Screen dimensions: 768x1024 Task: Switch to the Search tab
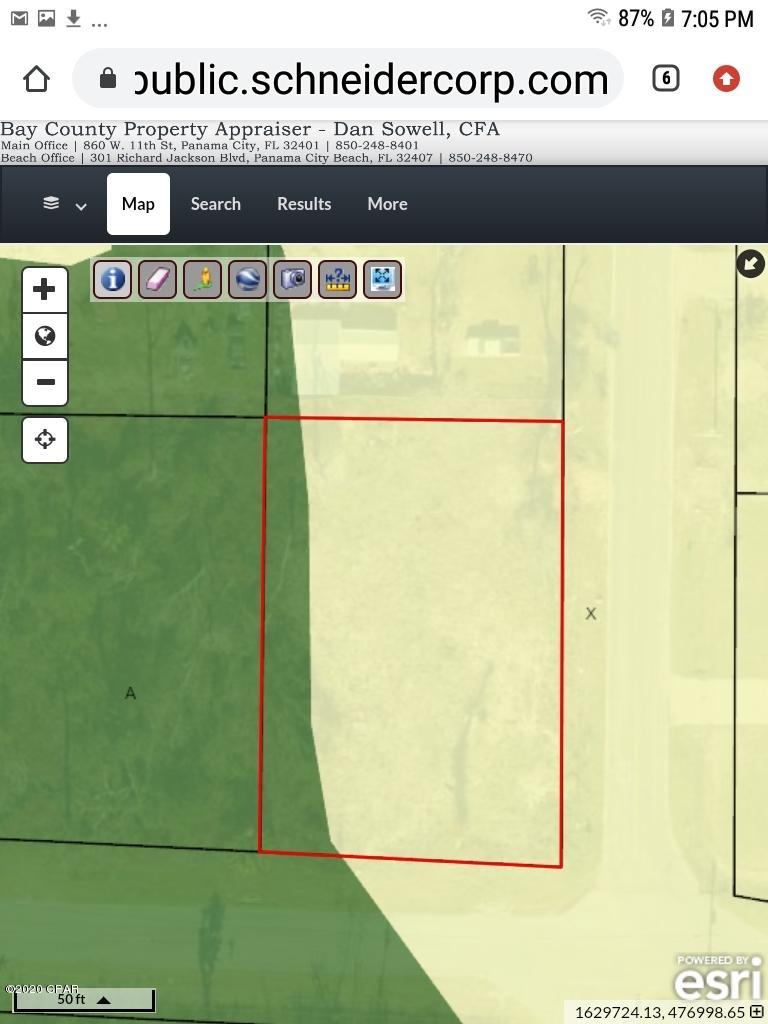tap(216, 204)
